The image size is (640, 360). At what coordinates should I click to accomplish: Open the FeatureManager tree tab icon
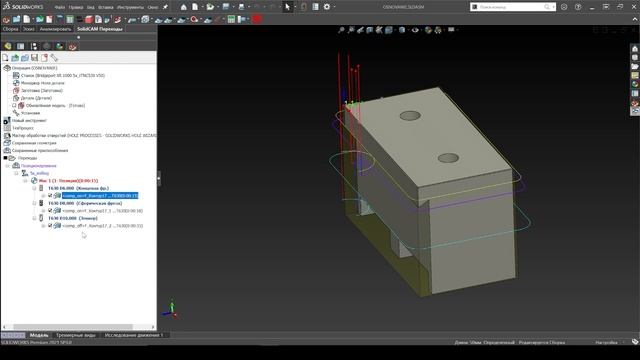[8, 46]
